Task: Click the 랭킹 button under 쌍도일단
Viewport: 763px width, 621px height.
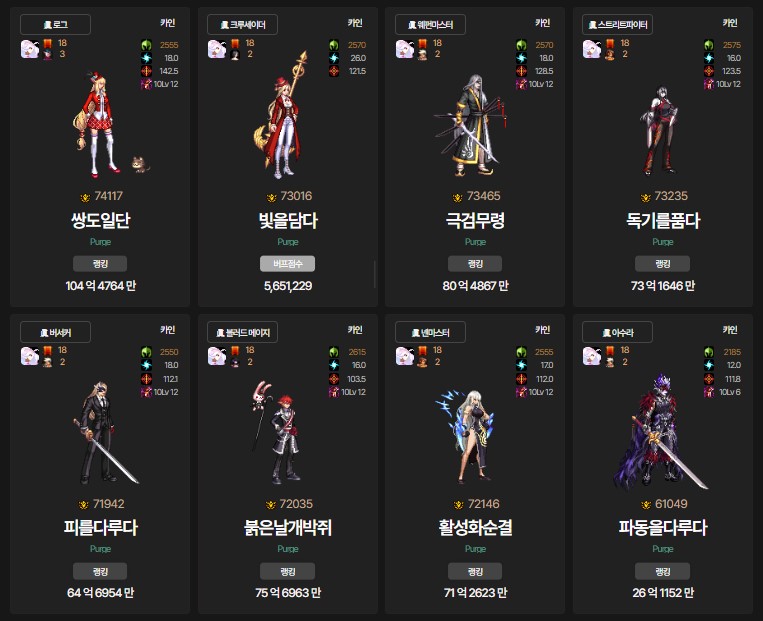Action: (x=100, y=264)
